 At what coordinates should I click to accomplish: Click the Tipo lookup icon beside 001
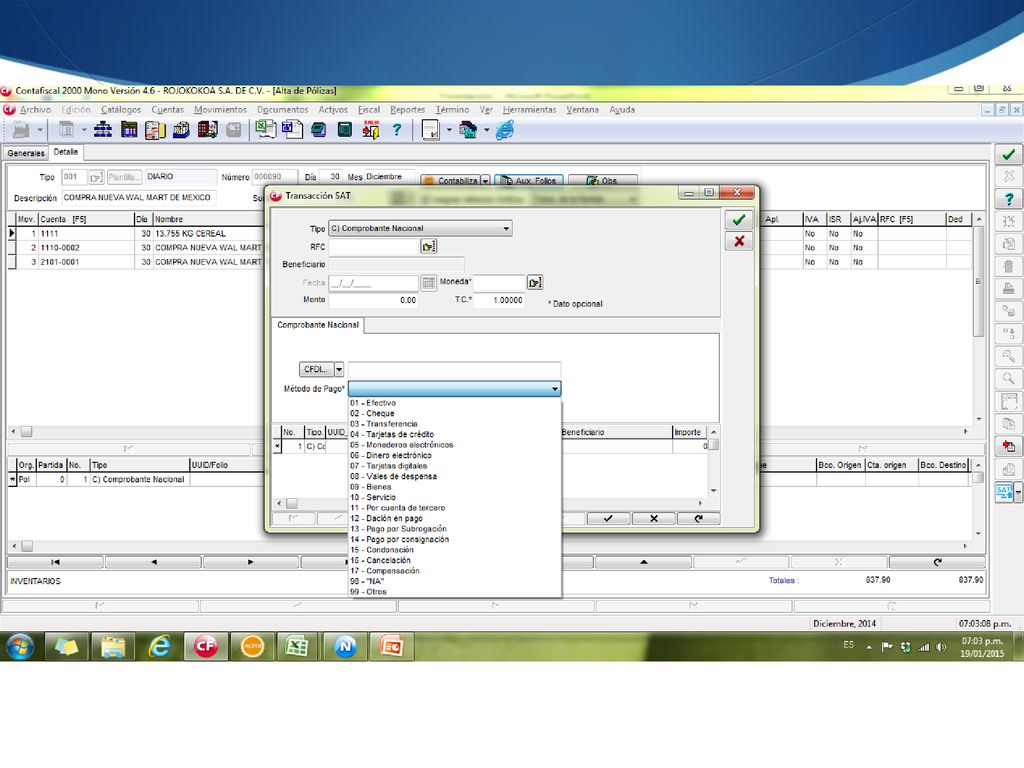(96, 177)
